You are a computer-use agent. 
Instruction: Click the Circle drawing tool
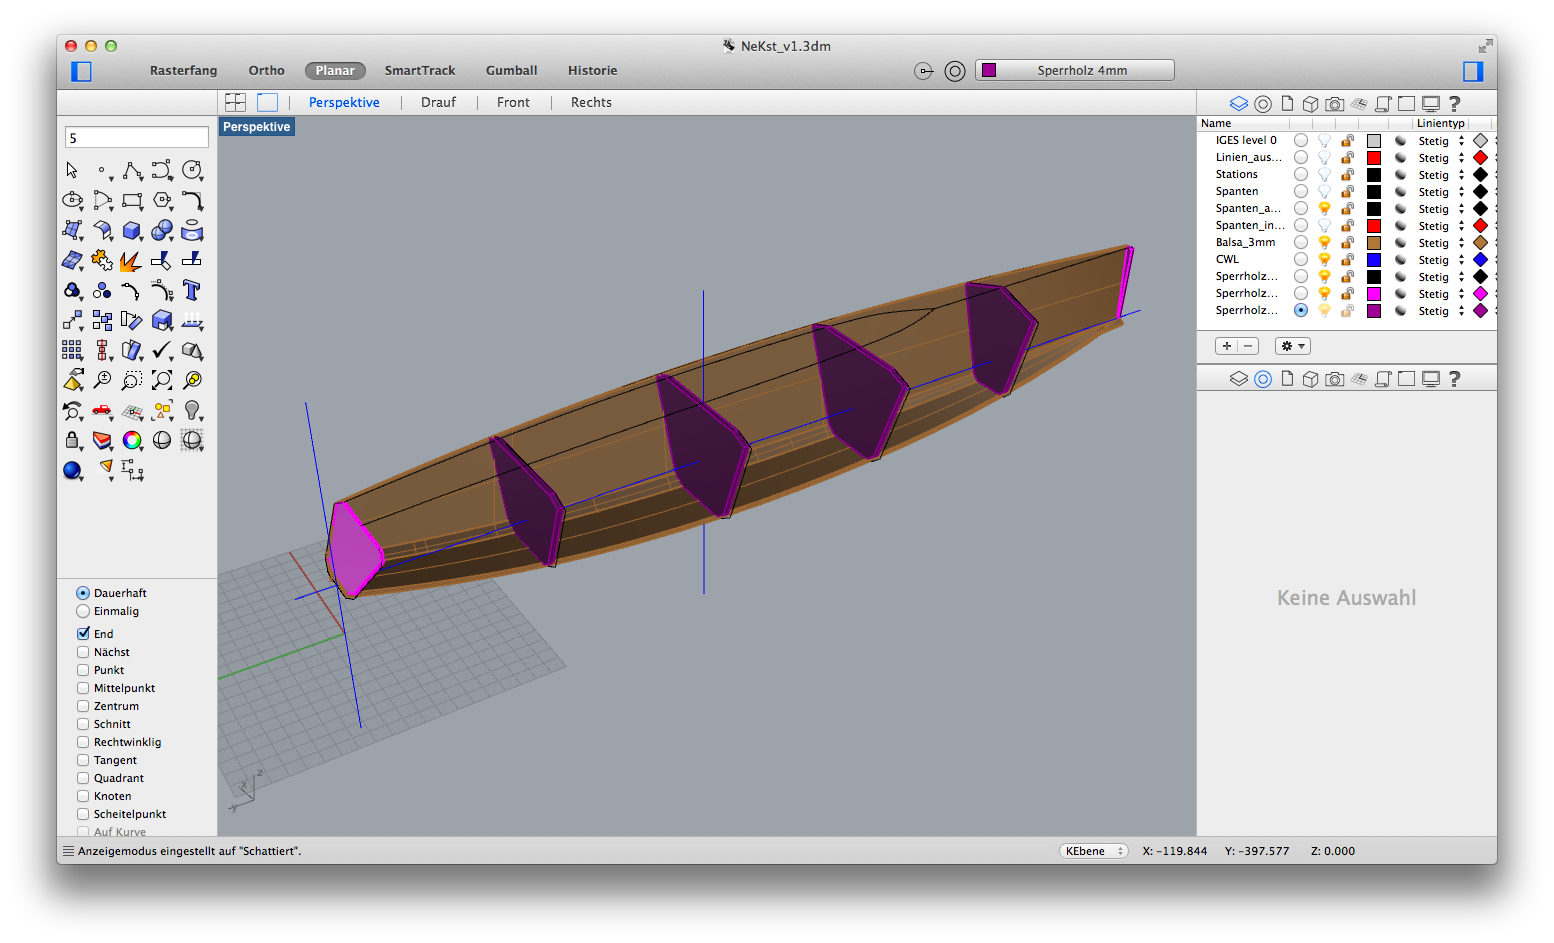[192, 170]
